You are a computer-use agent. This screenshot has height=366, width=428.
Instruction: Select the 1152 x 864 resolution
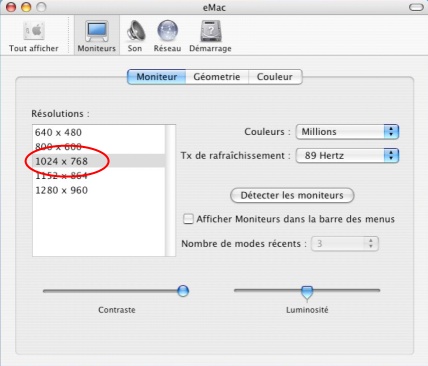point(99,175)
